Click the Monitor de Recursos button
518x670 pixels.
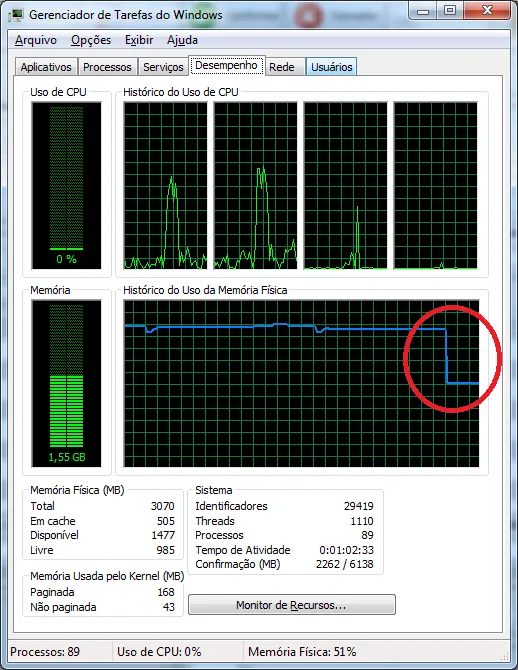(x=291, y=605)
